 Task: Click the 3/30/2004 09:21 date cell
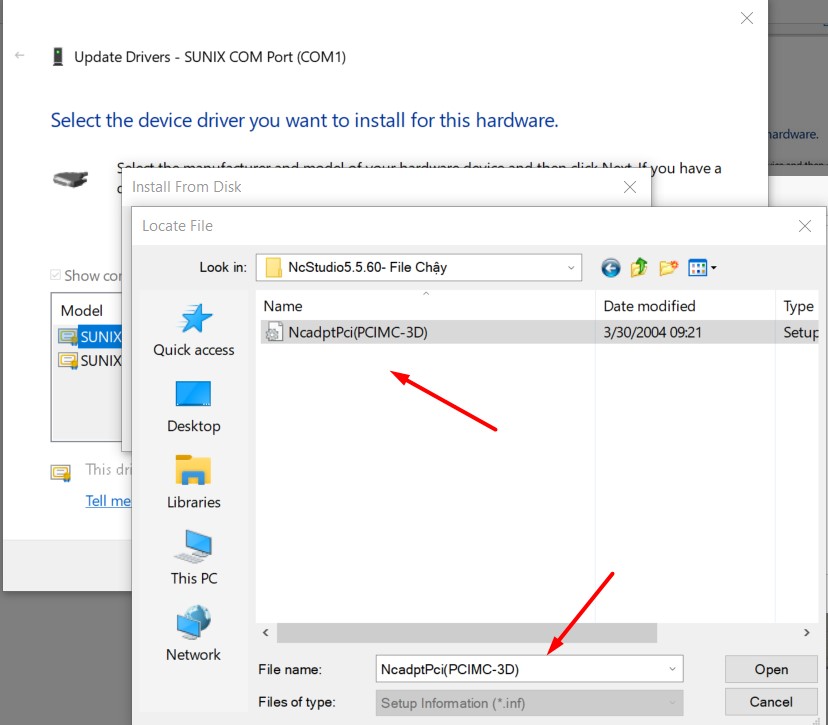point(652,332)
